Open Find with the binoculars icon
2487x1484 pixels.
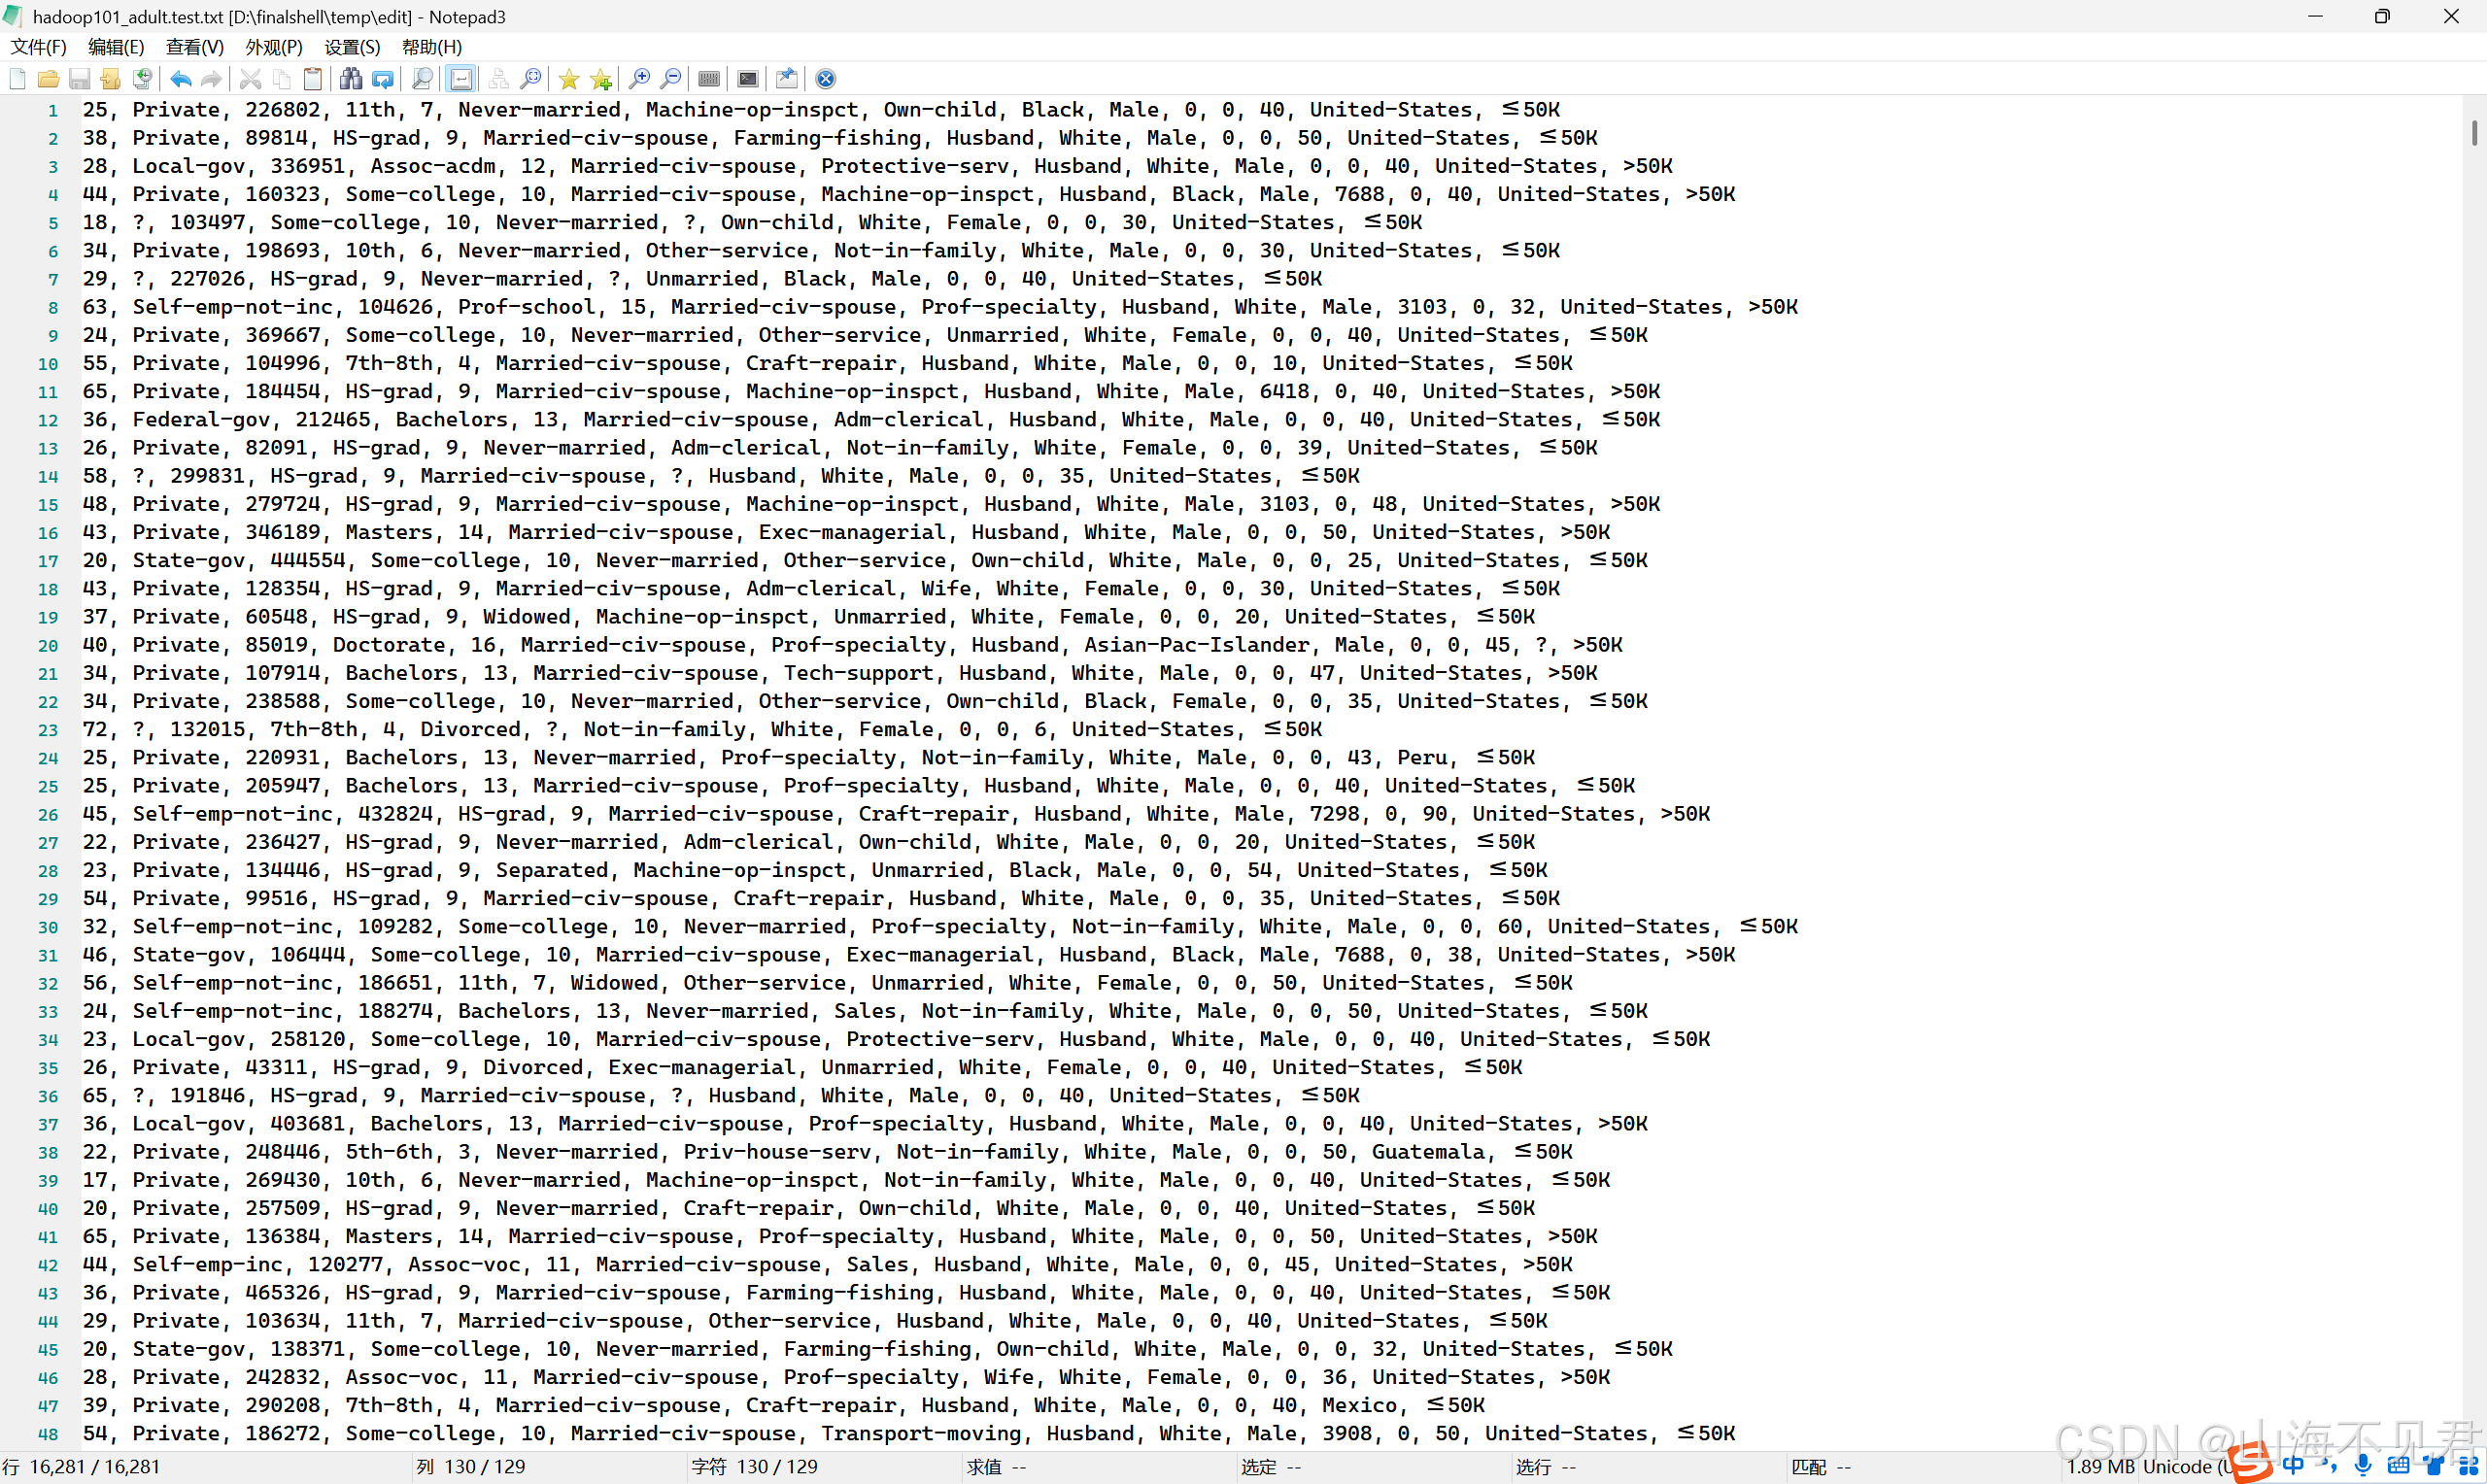tap(350, 79)
